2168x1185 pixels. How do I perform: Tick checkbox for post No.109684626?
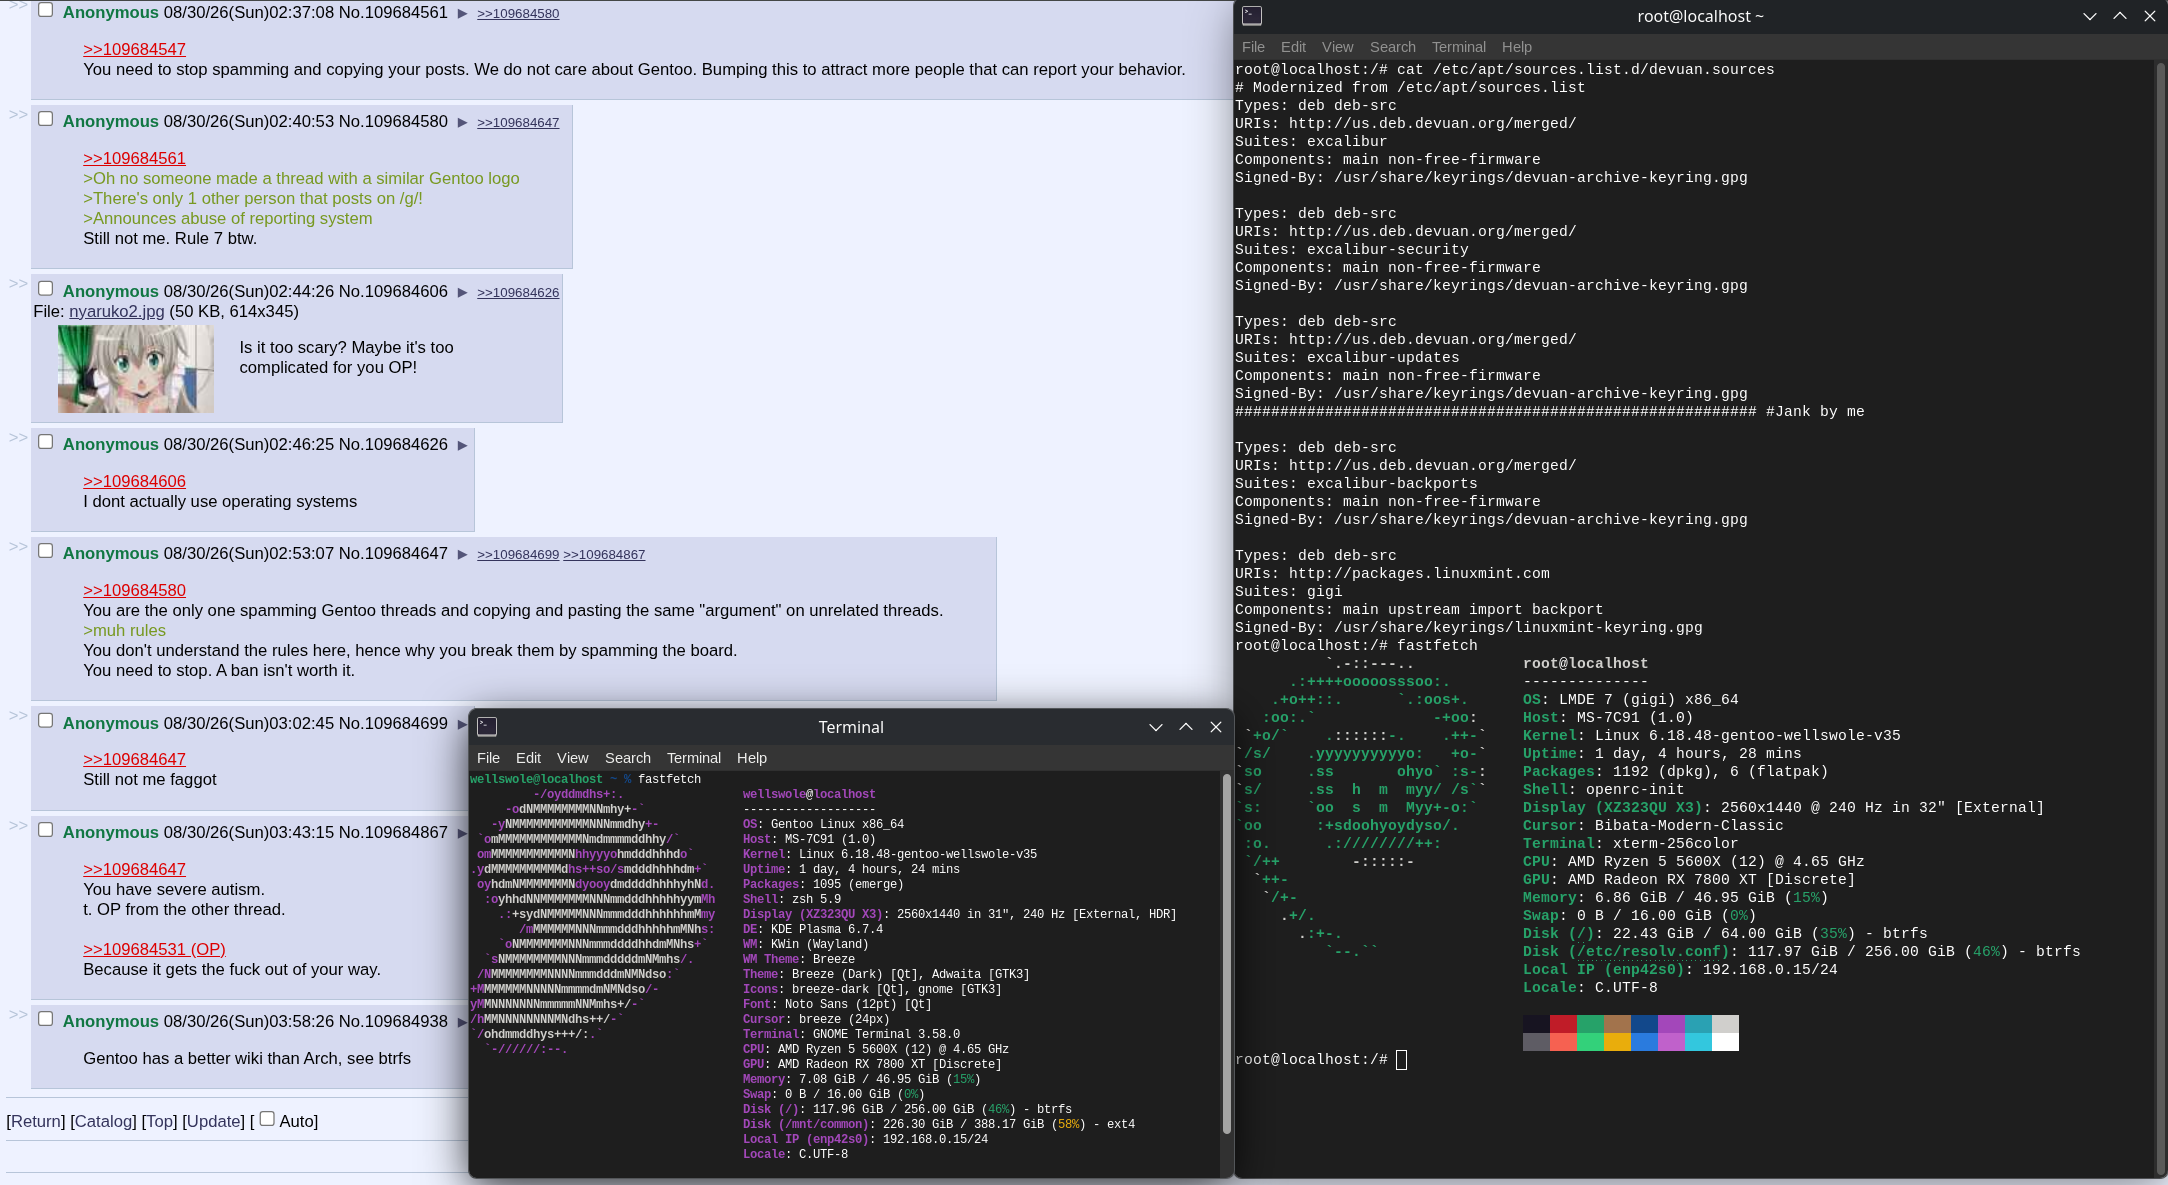(45, 442)
